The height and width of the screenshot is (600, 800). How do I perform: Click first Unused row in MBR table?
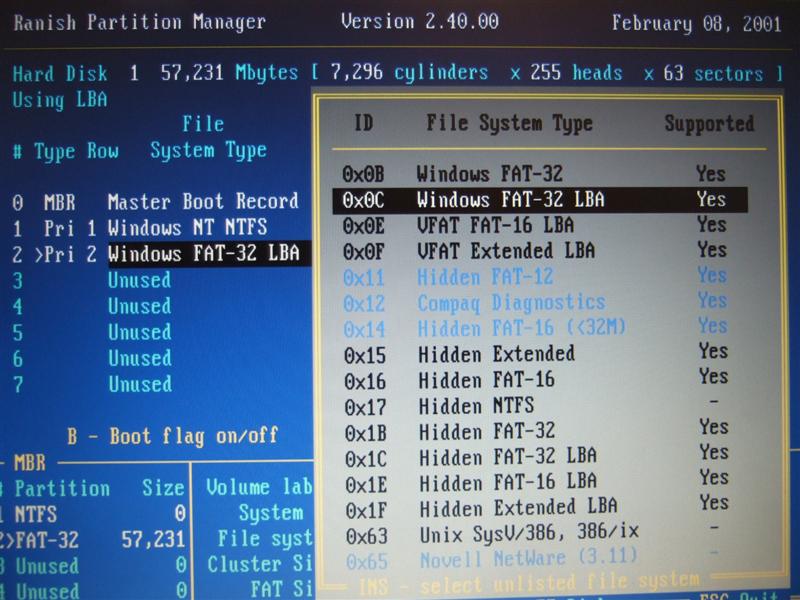click(93, 565)
